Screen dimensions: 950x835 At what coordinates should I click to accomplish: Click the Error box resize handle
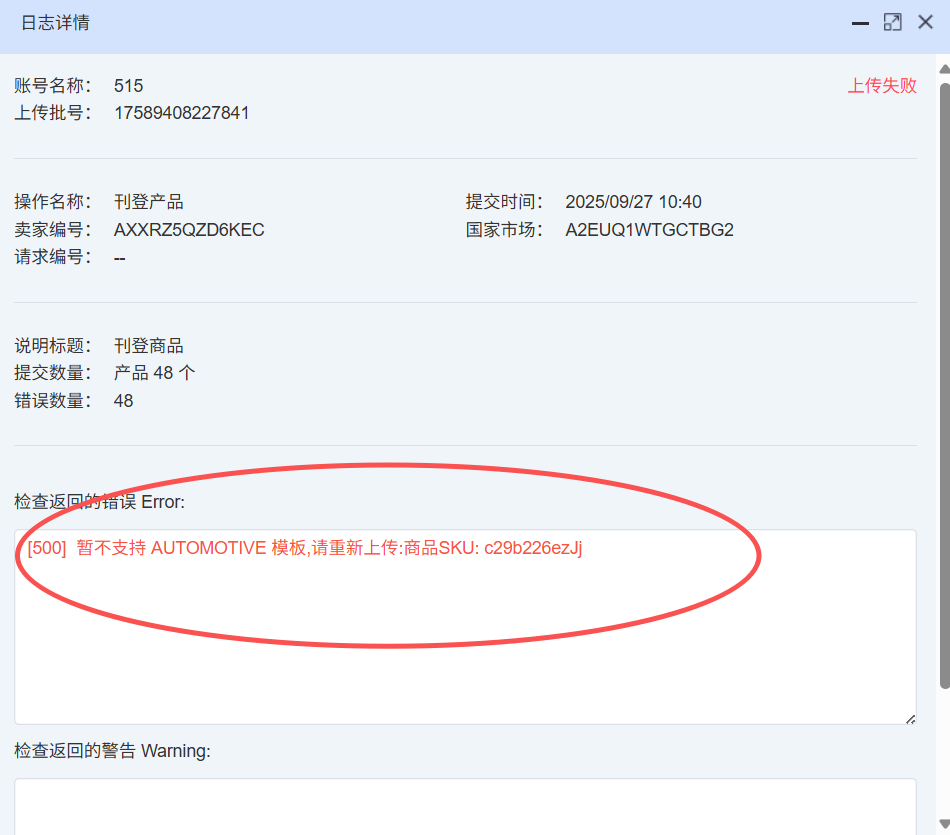pyautogui.click(x=909, y=717)
